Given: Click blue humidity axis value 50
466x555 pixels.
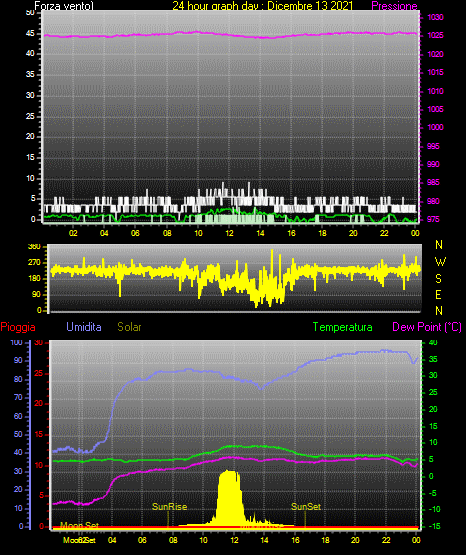Looking at the screenshot, I should (18, 434).
